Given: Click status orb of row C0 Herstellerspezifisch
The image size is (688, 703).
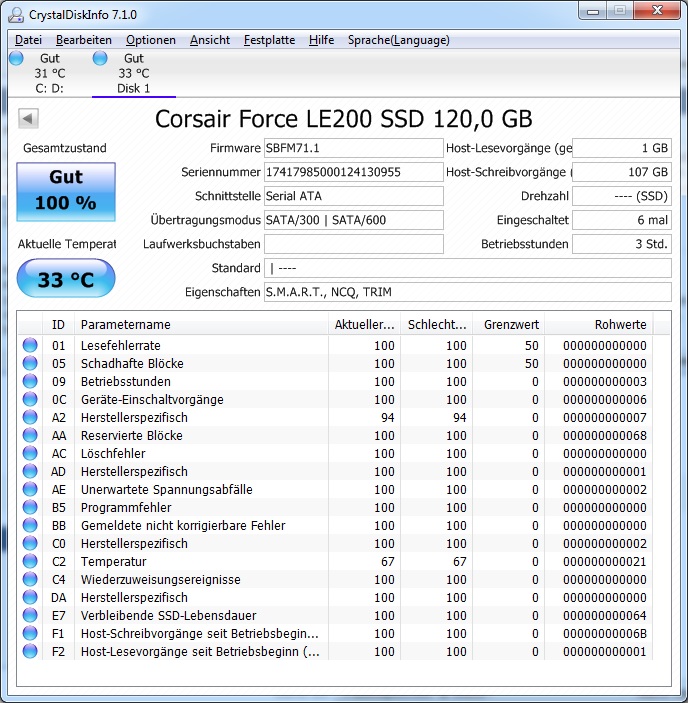Looking at the screenshot, I should coord(30,543).
